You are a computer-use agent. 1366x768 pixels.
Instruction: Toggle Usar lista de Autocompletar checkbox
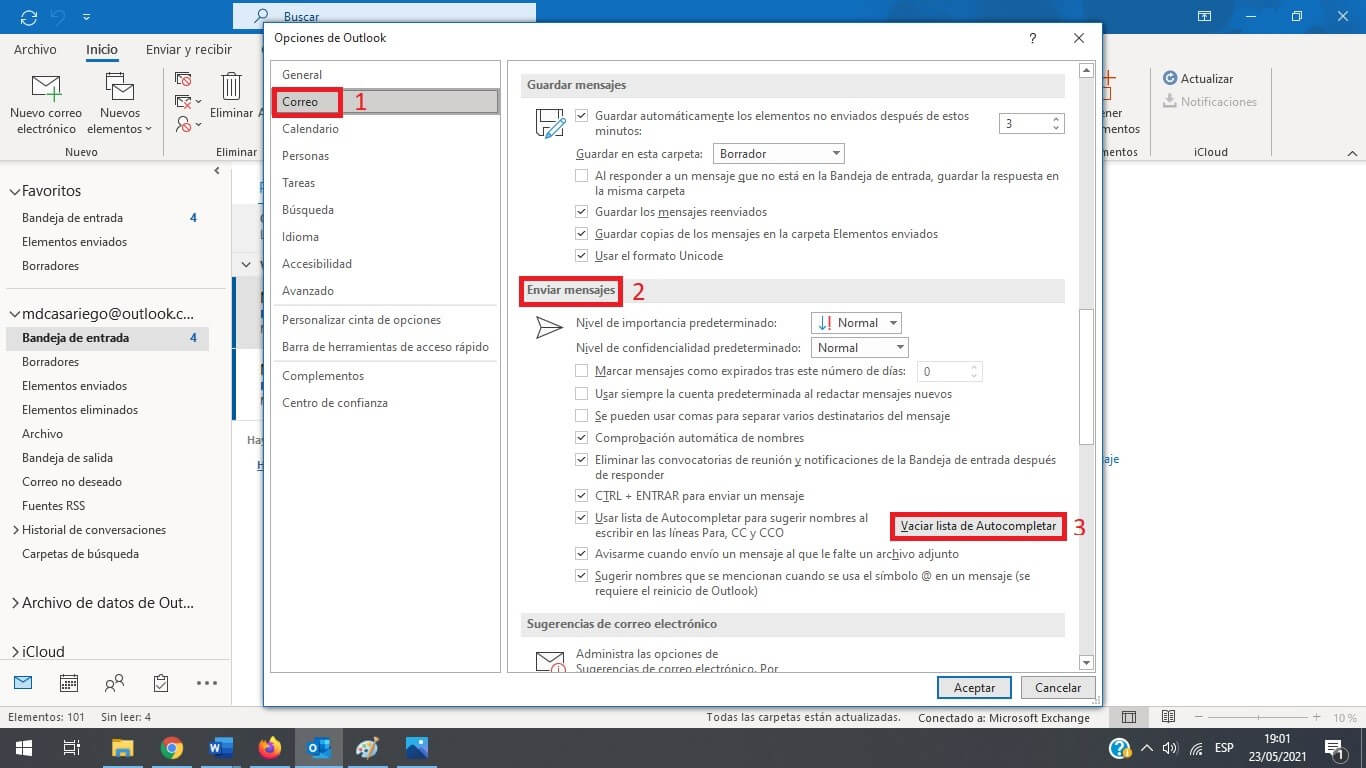coord(582,518)
